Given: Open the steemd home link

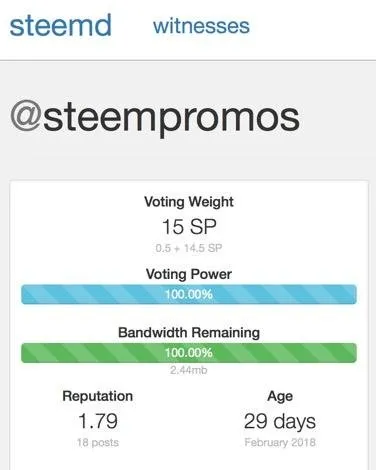Looking at the screenshot, I should pos(60,25).
